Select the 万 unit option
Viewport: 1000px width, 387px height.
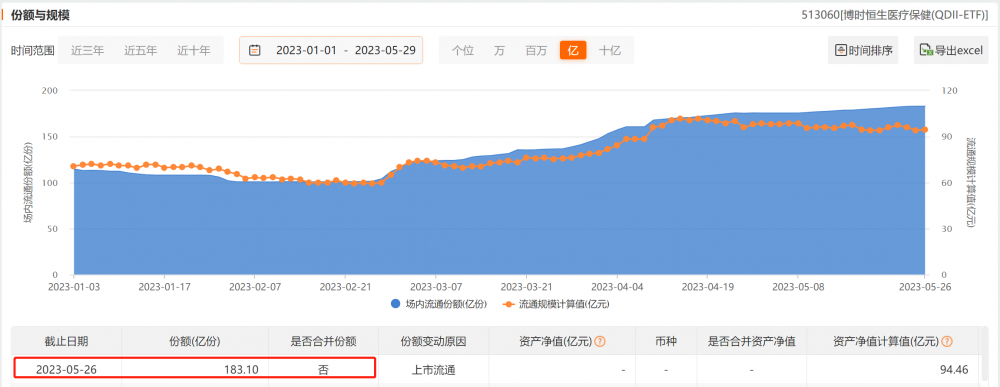click(x=499, y=50)
